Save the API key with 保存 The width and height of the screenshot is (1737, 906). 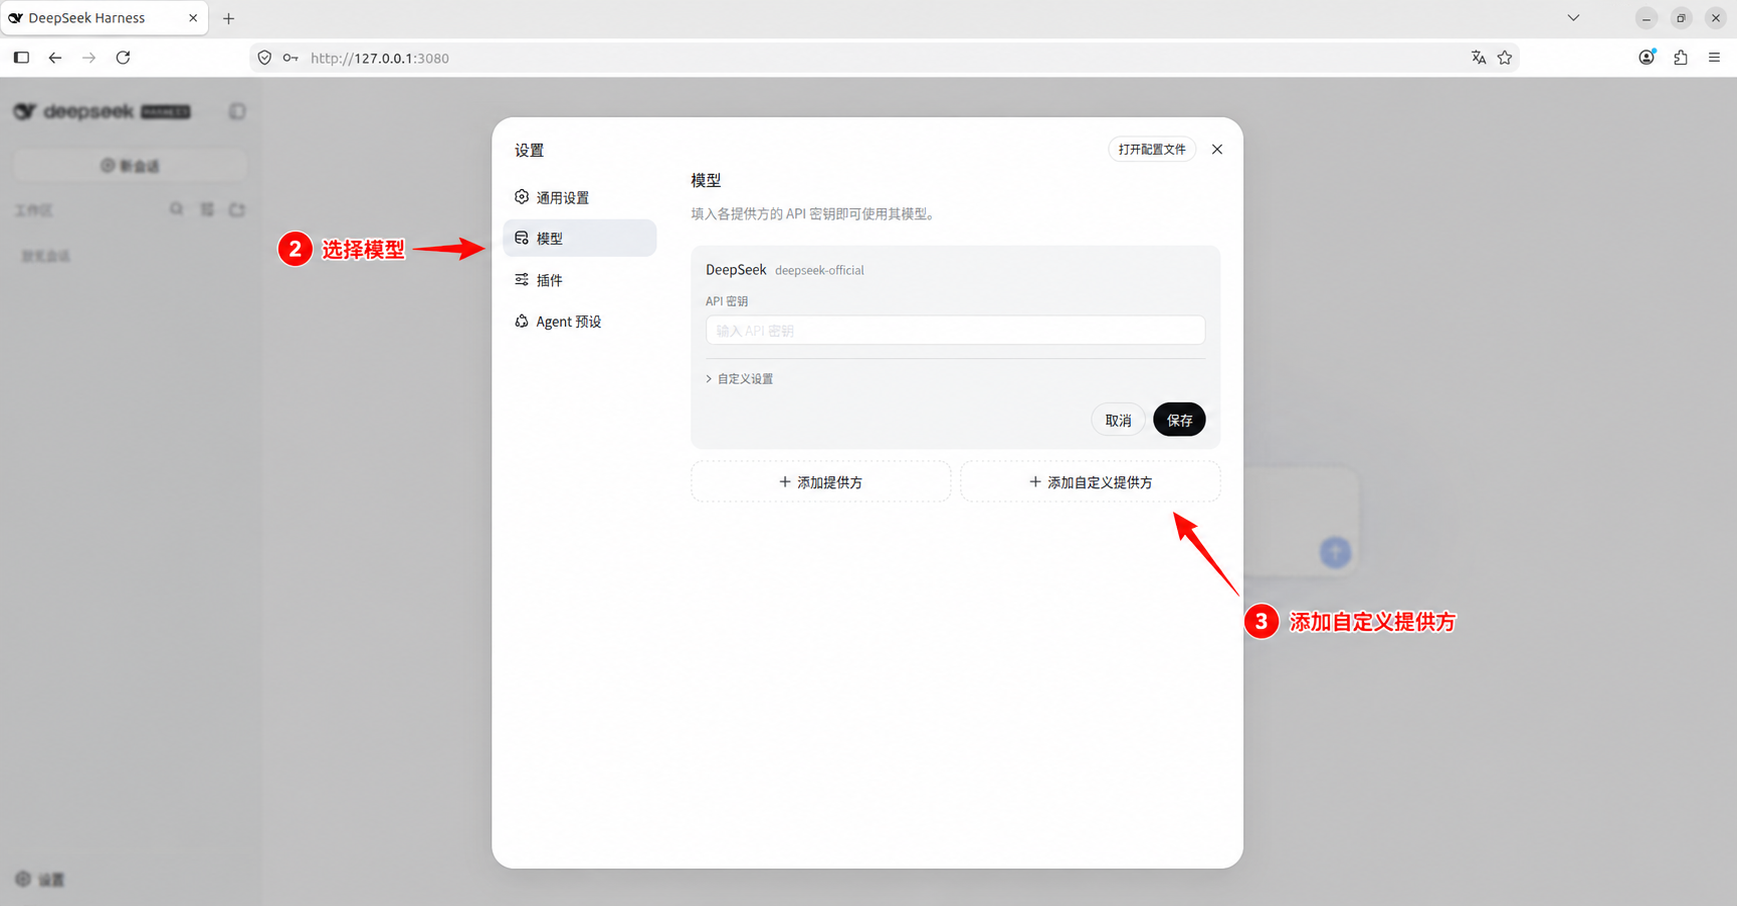pos(1179,420)
